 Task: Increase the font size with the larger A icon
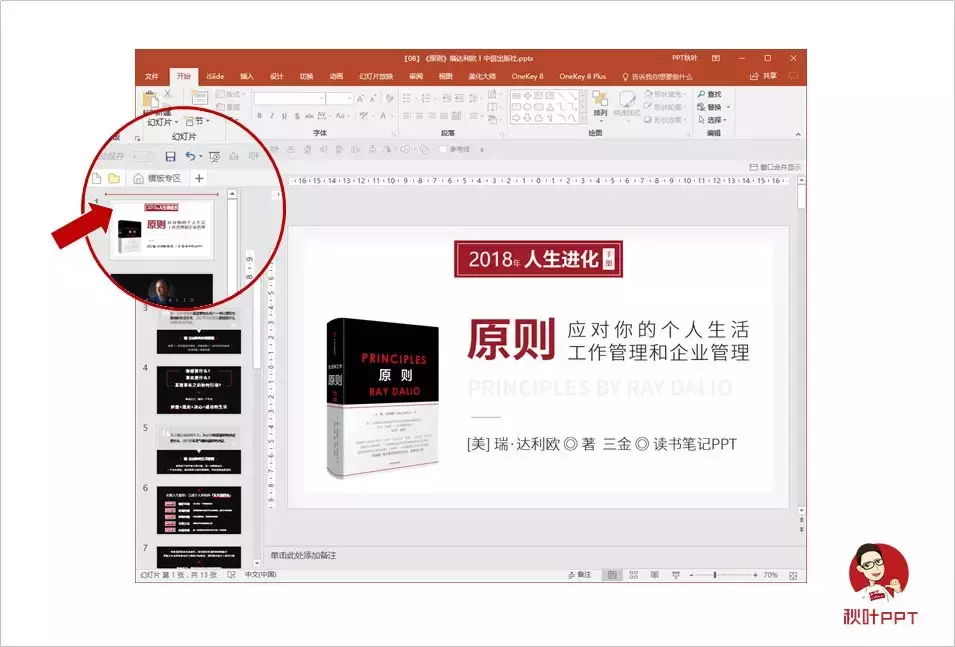(x=361, y=99)
